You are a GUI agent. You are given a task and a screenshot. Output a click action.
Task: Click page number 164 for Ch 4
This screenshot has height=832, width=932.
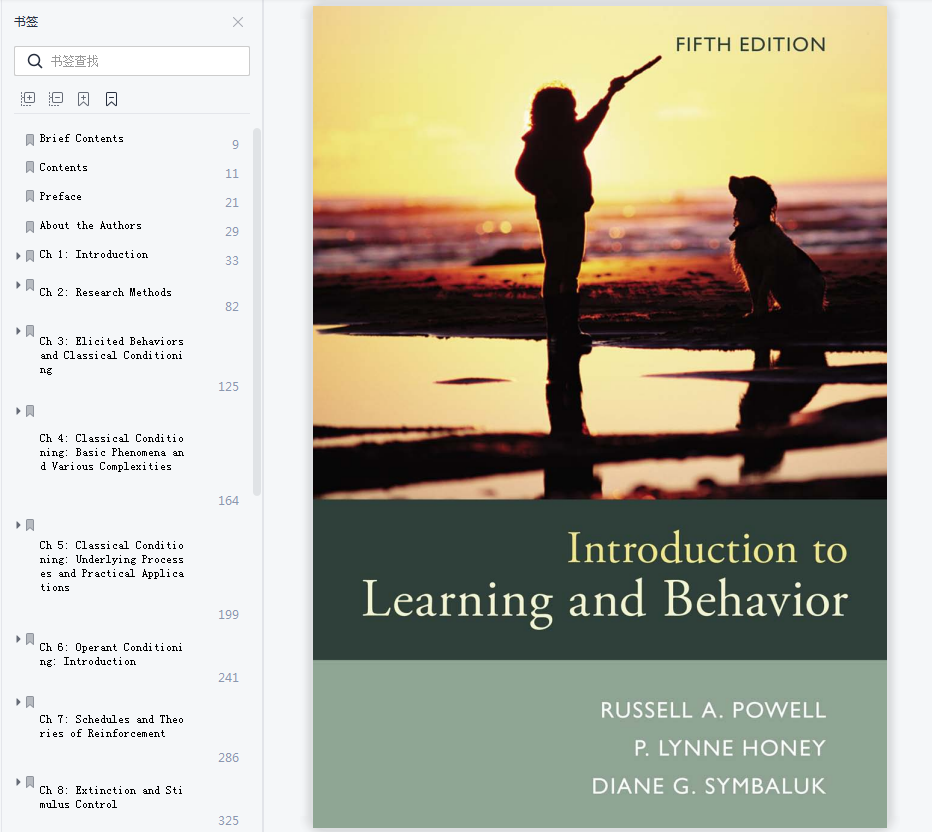coord(228,501)
